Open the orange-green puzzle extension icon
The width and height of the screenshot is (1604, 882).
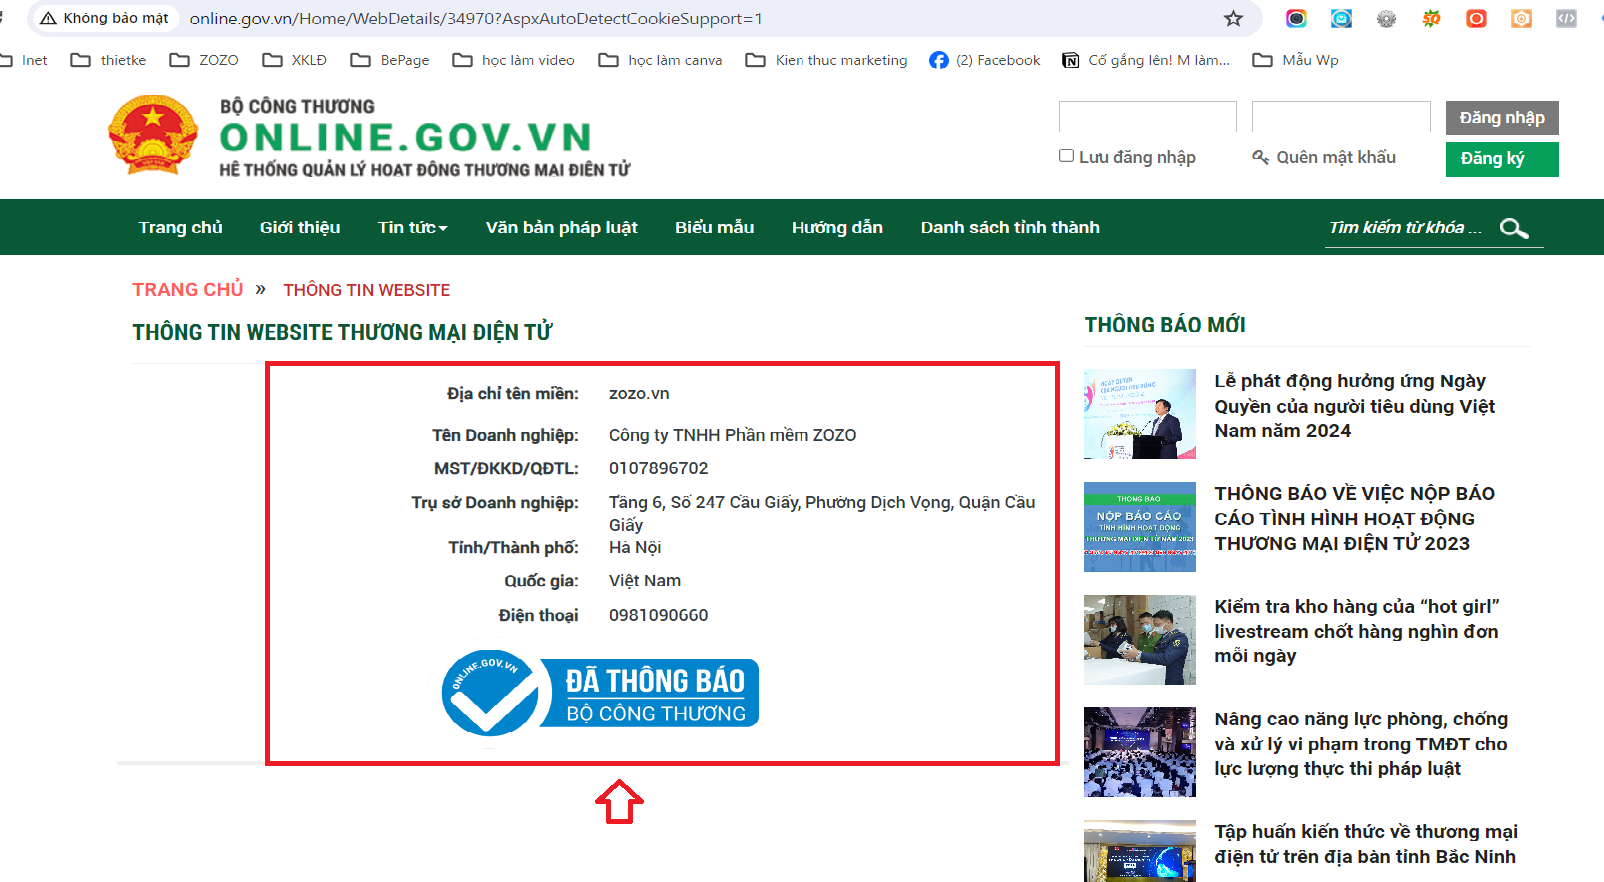tap(1431, 18)
